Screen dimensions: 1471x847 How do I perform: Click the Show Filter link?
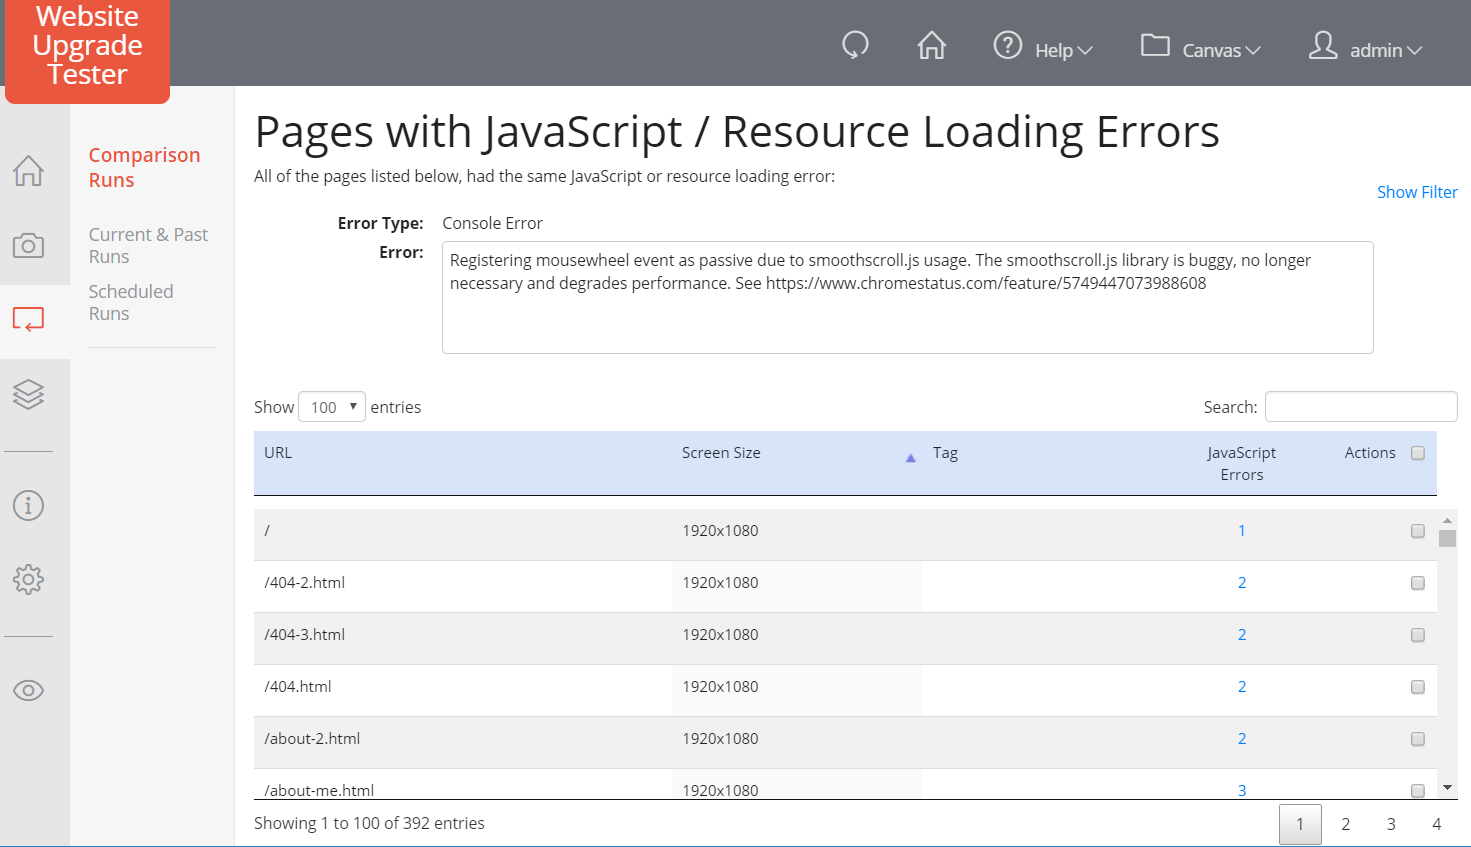1417,192
